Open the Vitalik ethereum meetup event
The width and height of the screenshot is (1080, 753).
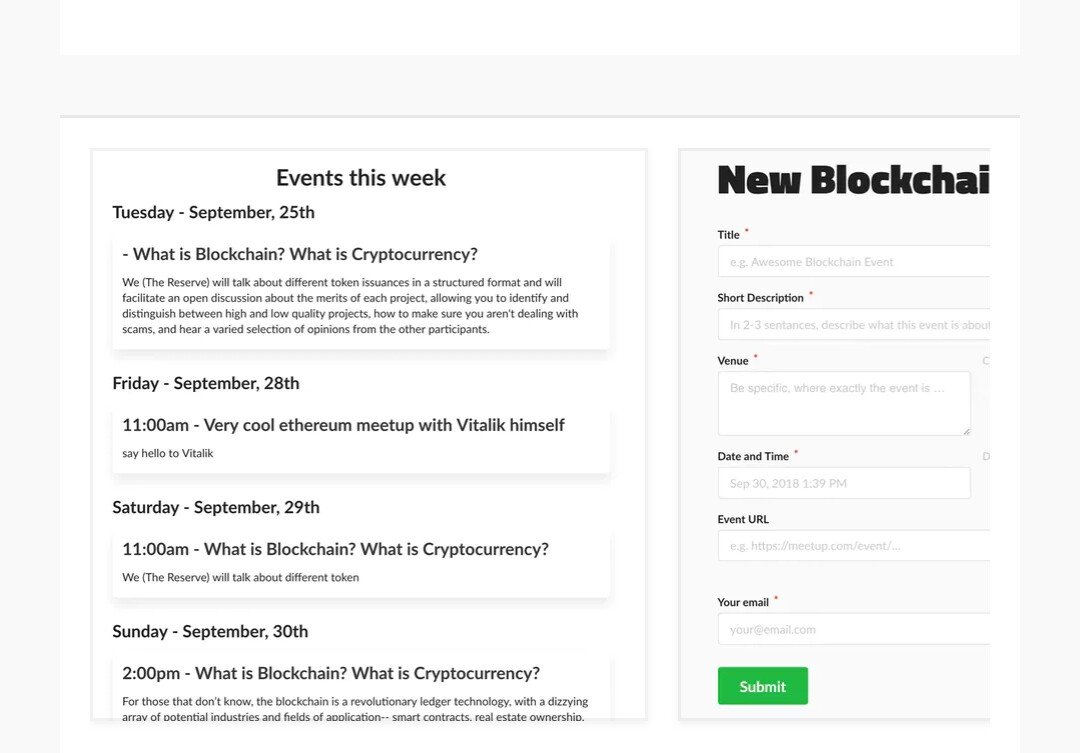(361, 441)
